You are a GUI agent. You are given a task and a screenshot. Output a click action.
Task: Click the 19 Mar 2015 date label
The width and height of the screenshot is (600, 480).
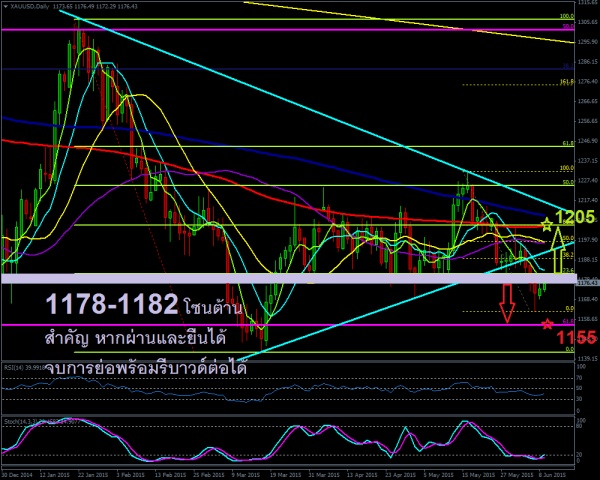(x=284, y=475)
